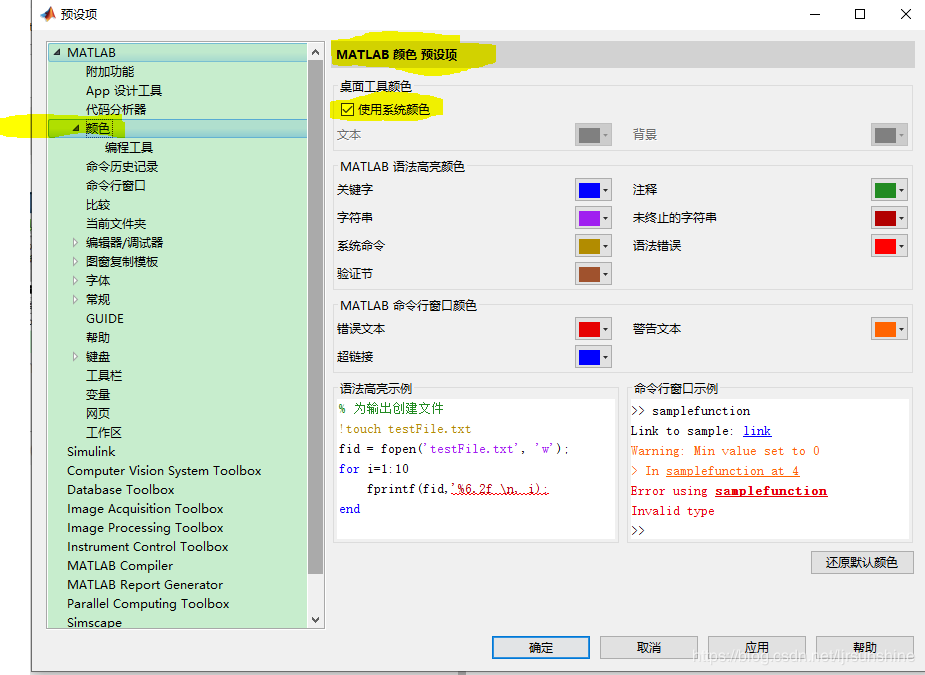
Task: Click the disabled 文本 color swatch
Action: pos(593,135)
